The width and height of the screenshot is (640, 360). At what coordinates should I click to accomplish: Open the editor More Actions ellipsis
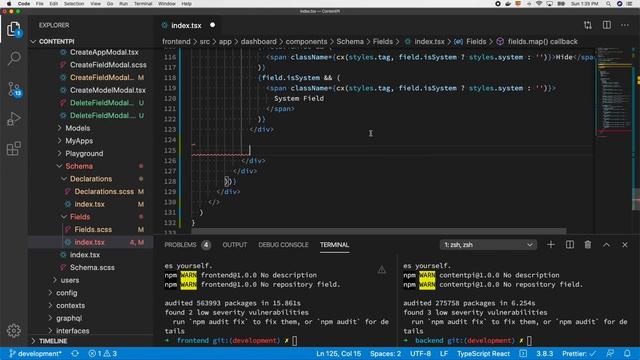click(625, 25)
